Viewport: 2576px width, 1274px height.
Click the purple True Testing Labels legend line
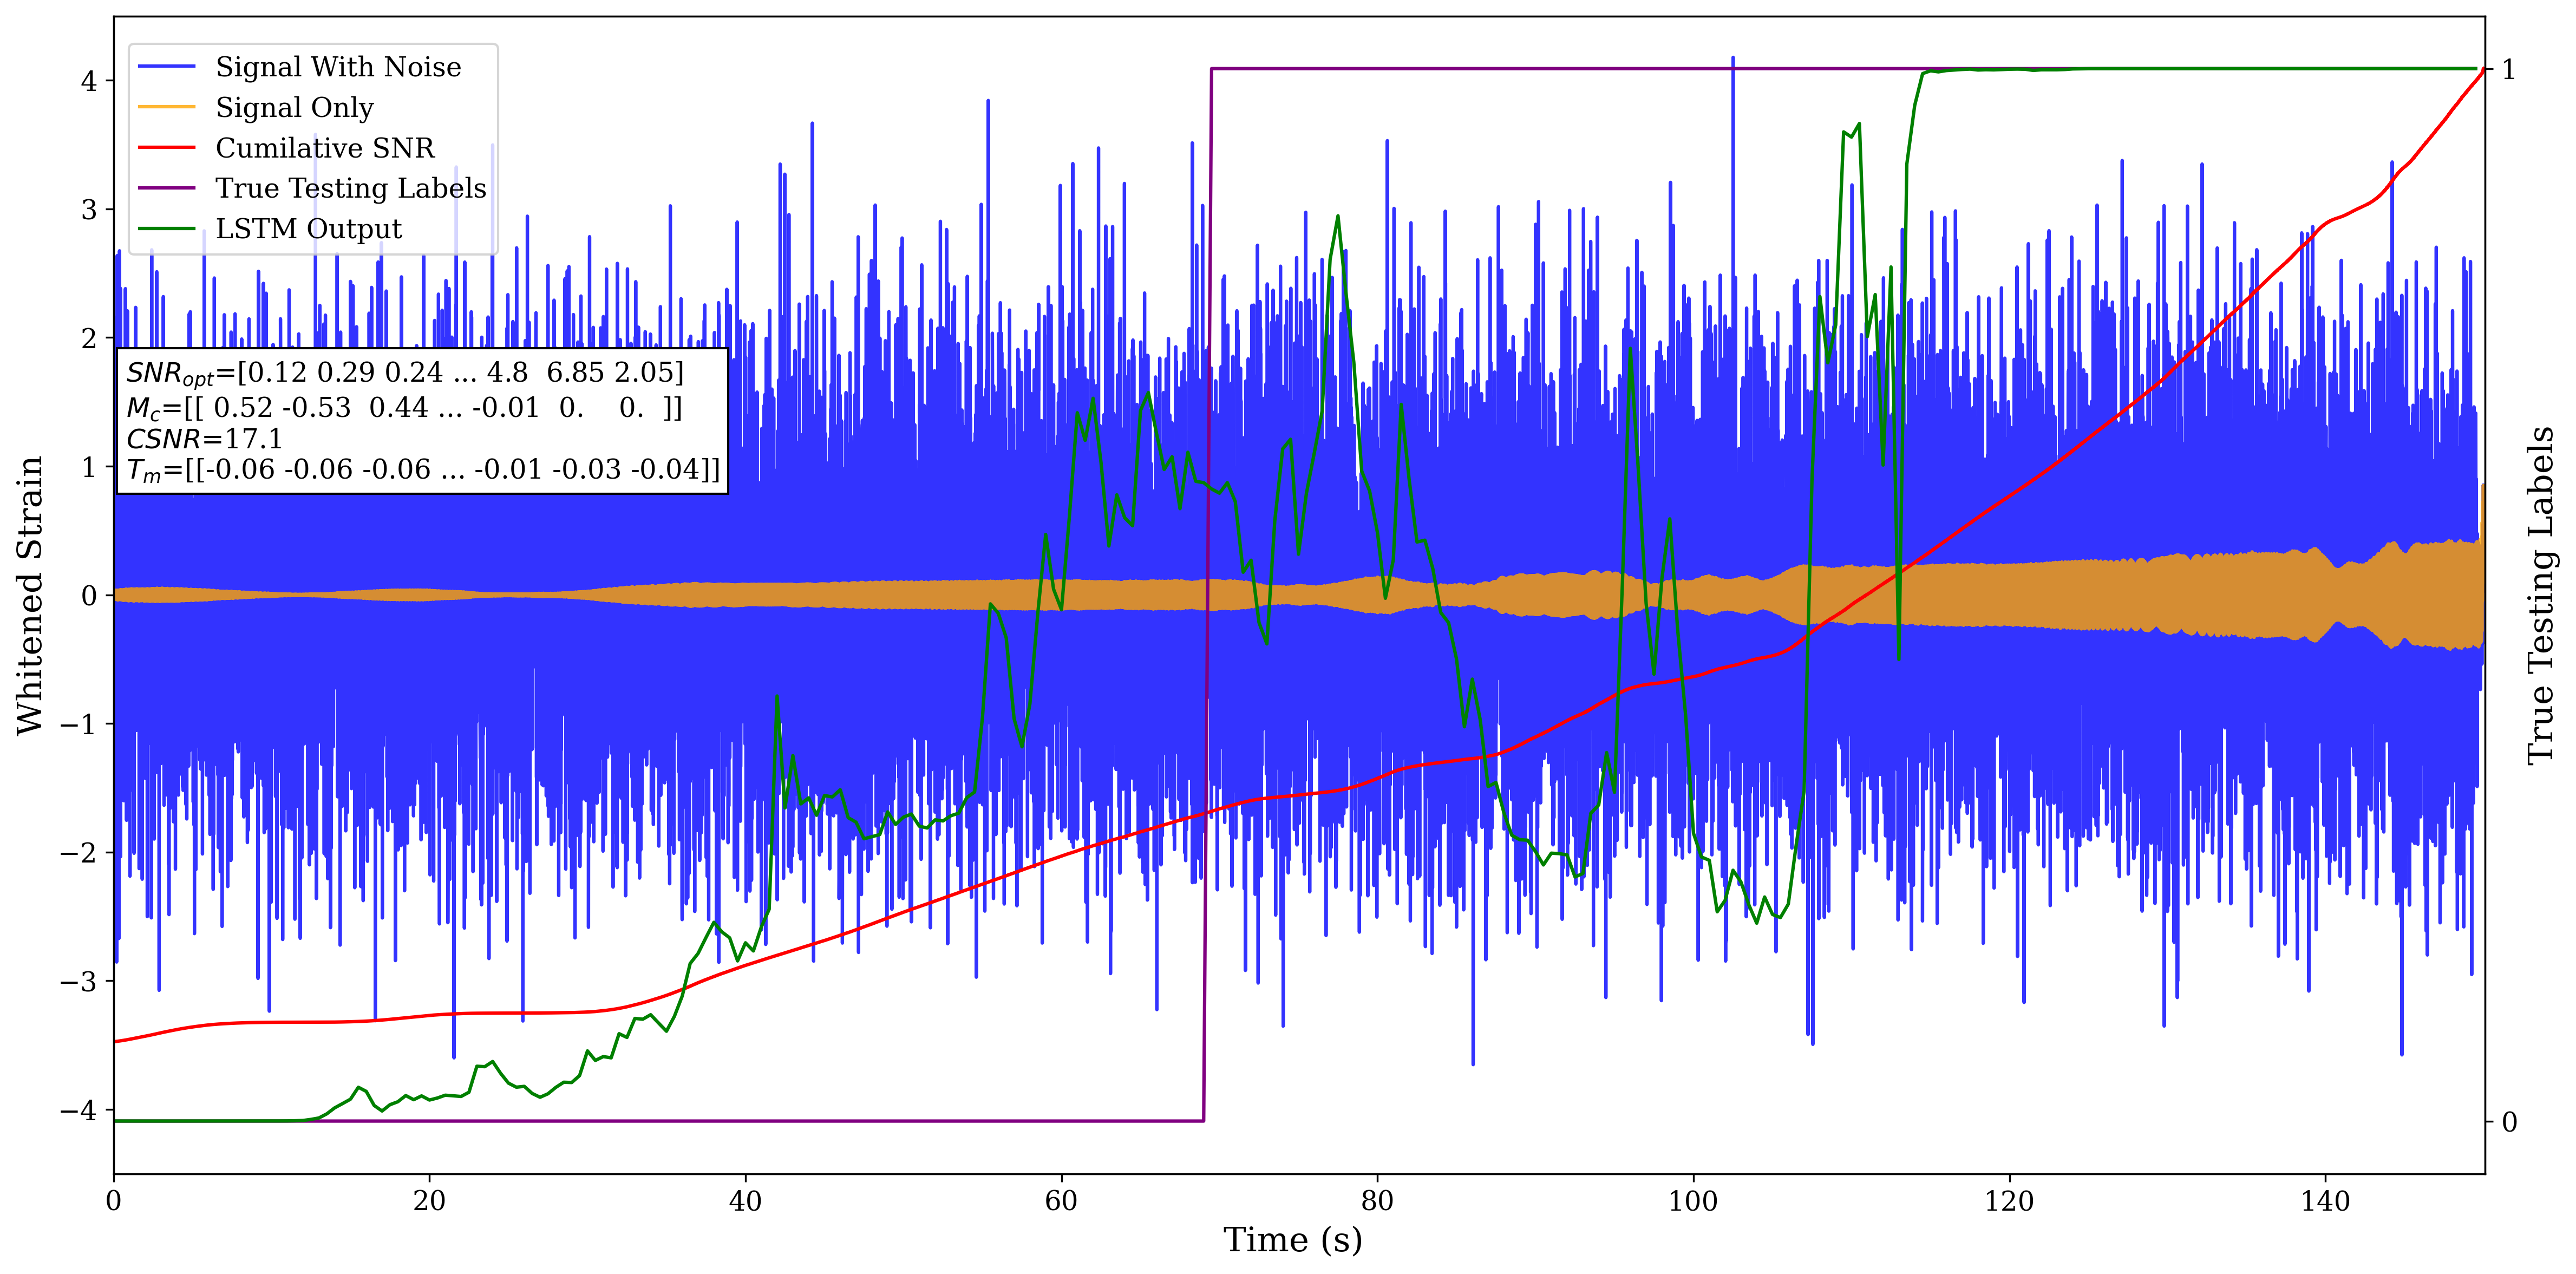click(x=166, y=188)
